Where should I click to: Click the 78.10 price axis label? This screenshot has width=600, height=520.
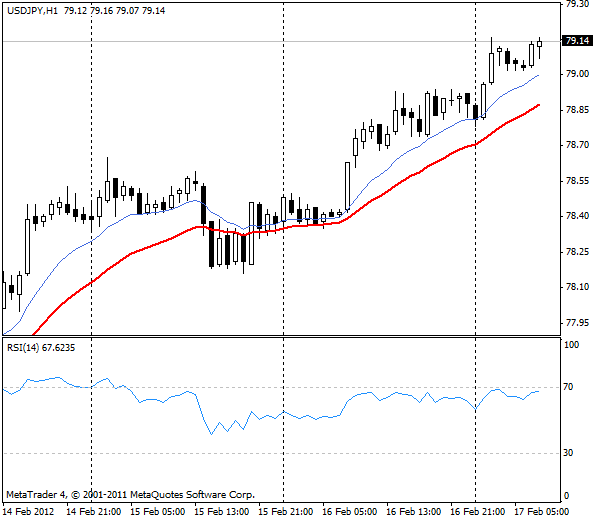tap(577, 287)
